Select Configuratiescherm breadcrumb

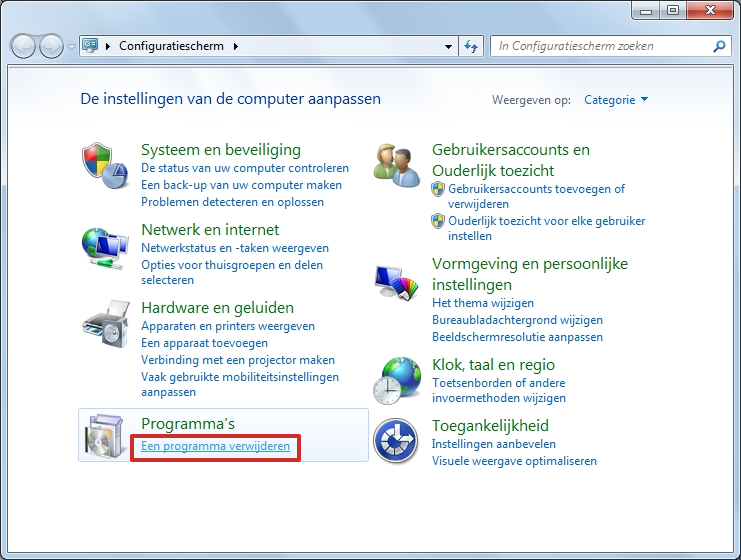pyautogui.click(x=171, y=46)
